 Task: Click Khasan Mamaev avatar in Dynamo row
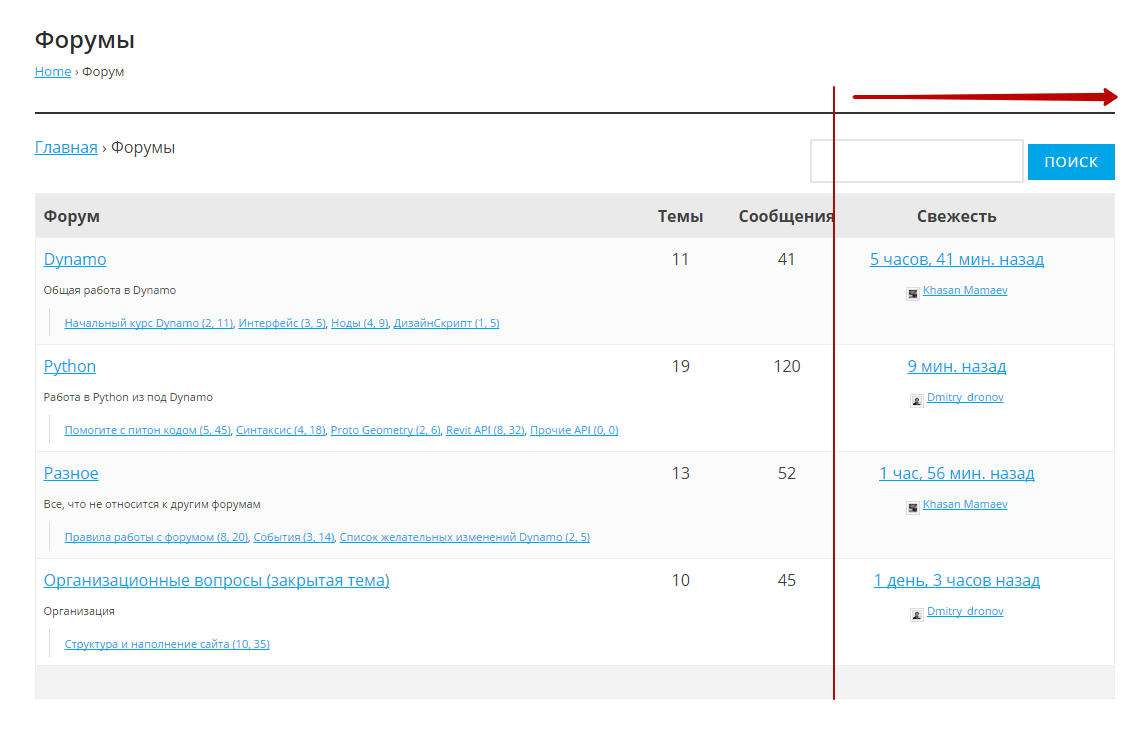[913, 293]
